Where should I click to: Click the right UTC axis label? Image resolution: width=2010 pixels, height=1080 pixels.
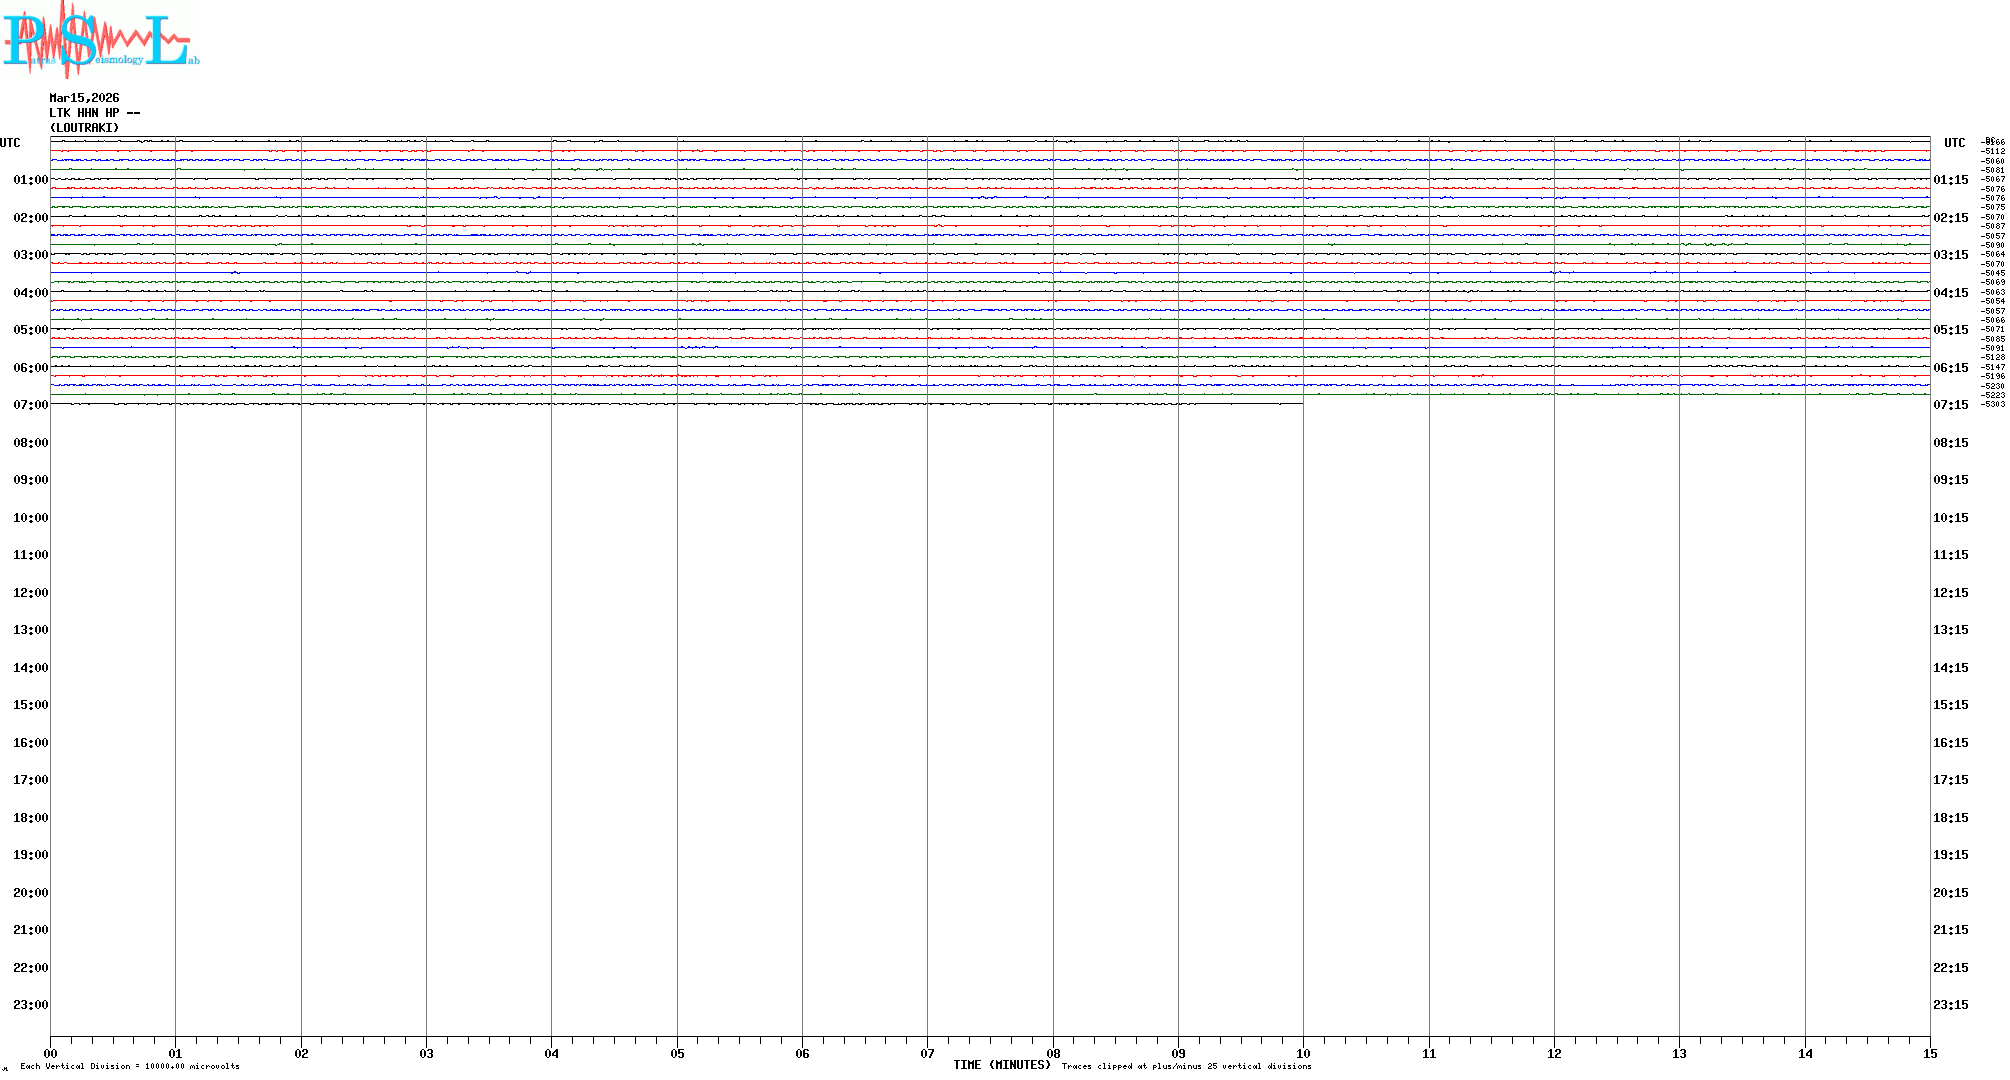(x=1954, y=143)
